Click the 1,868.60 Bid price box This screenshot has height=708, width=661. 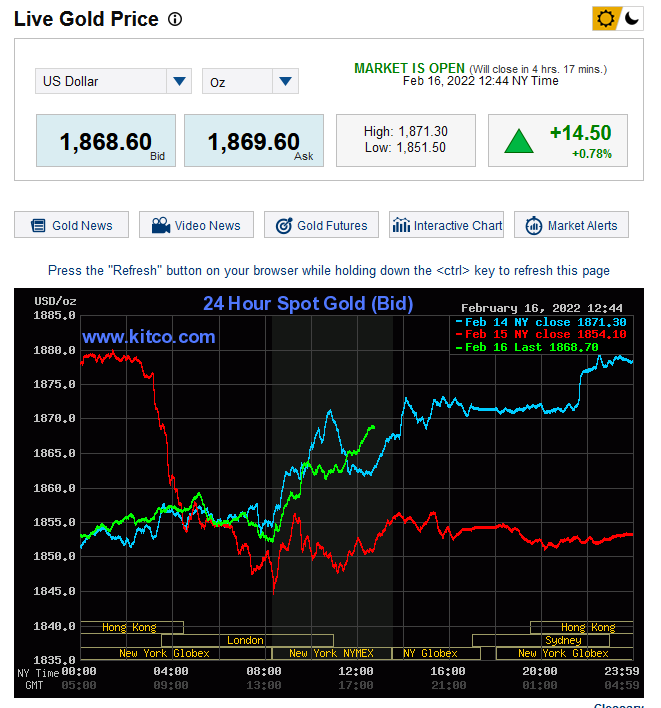[x=106, y=141]
